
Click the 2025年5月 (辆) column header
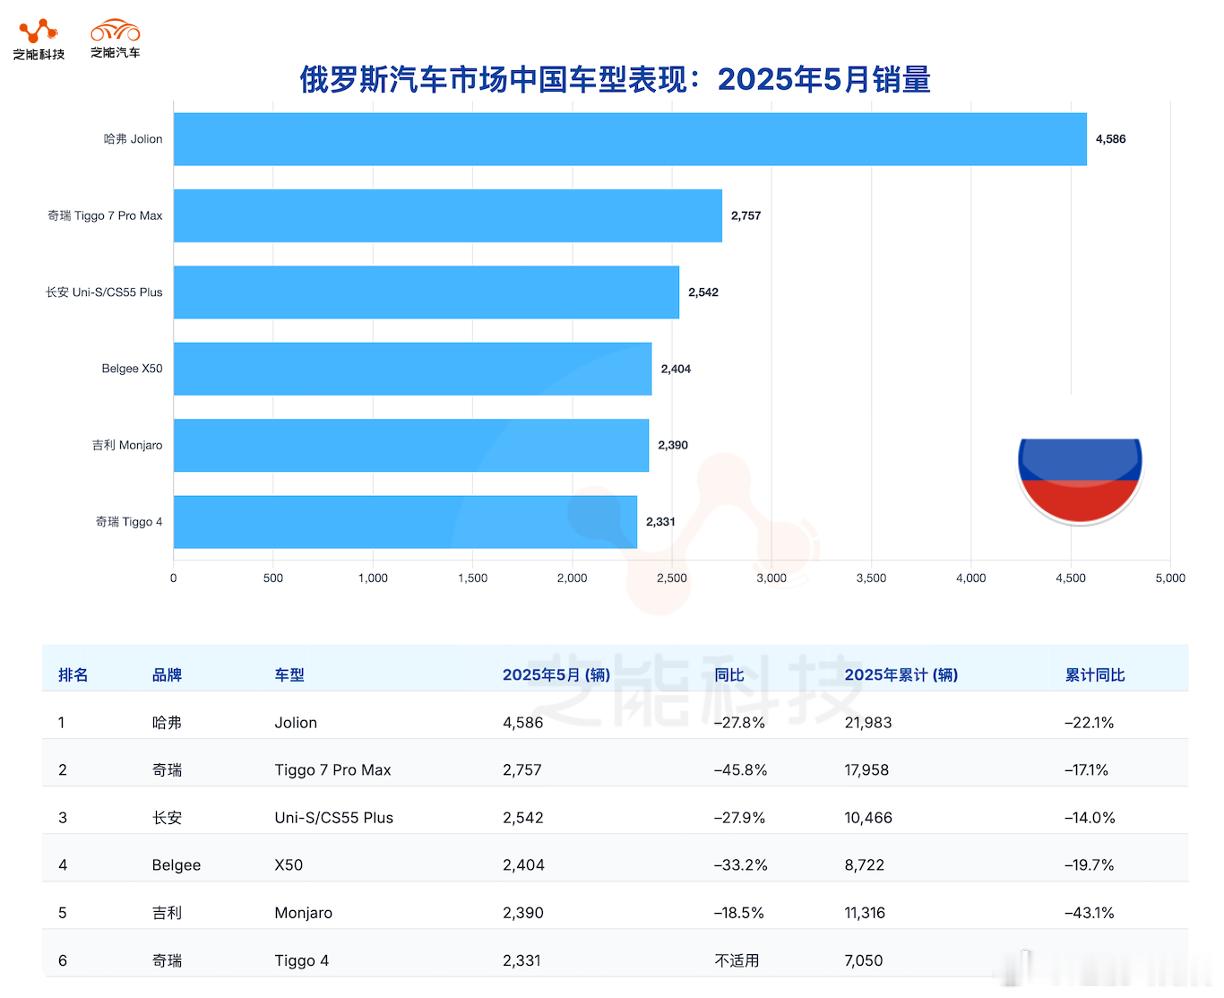(556, 675)
